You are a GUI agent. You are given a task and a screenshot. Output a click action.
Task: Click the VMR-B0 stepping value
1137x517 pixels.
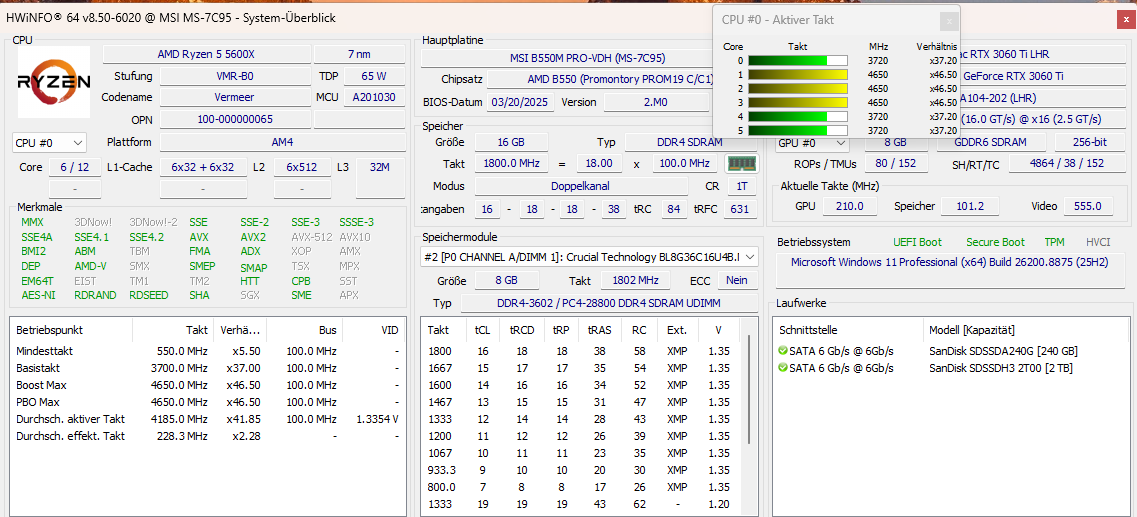coord(235,75)
